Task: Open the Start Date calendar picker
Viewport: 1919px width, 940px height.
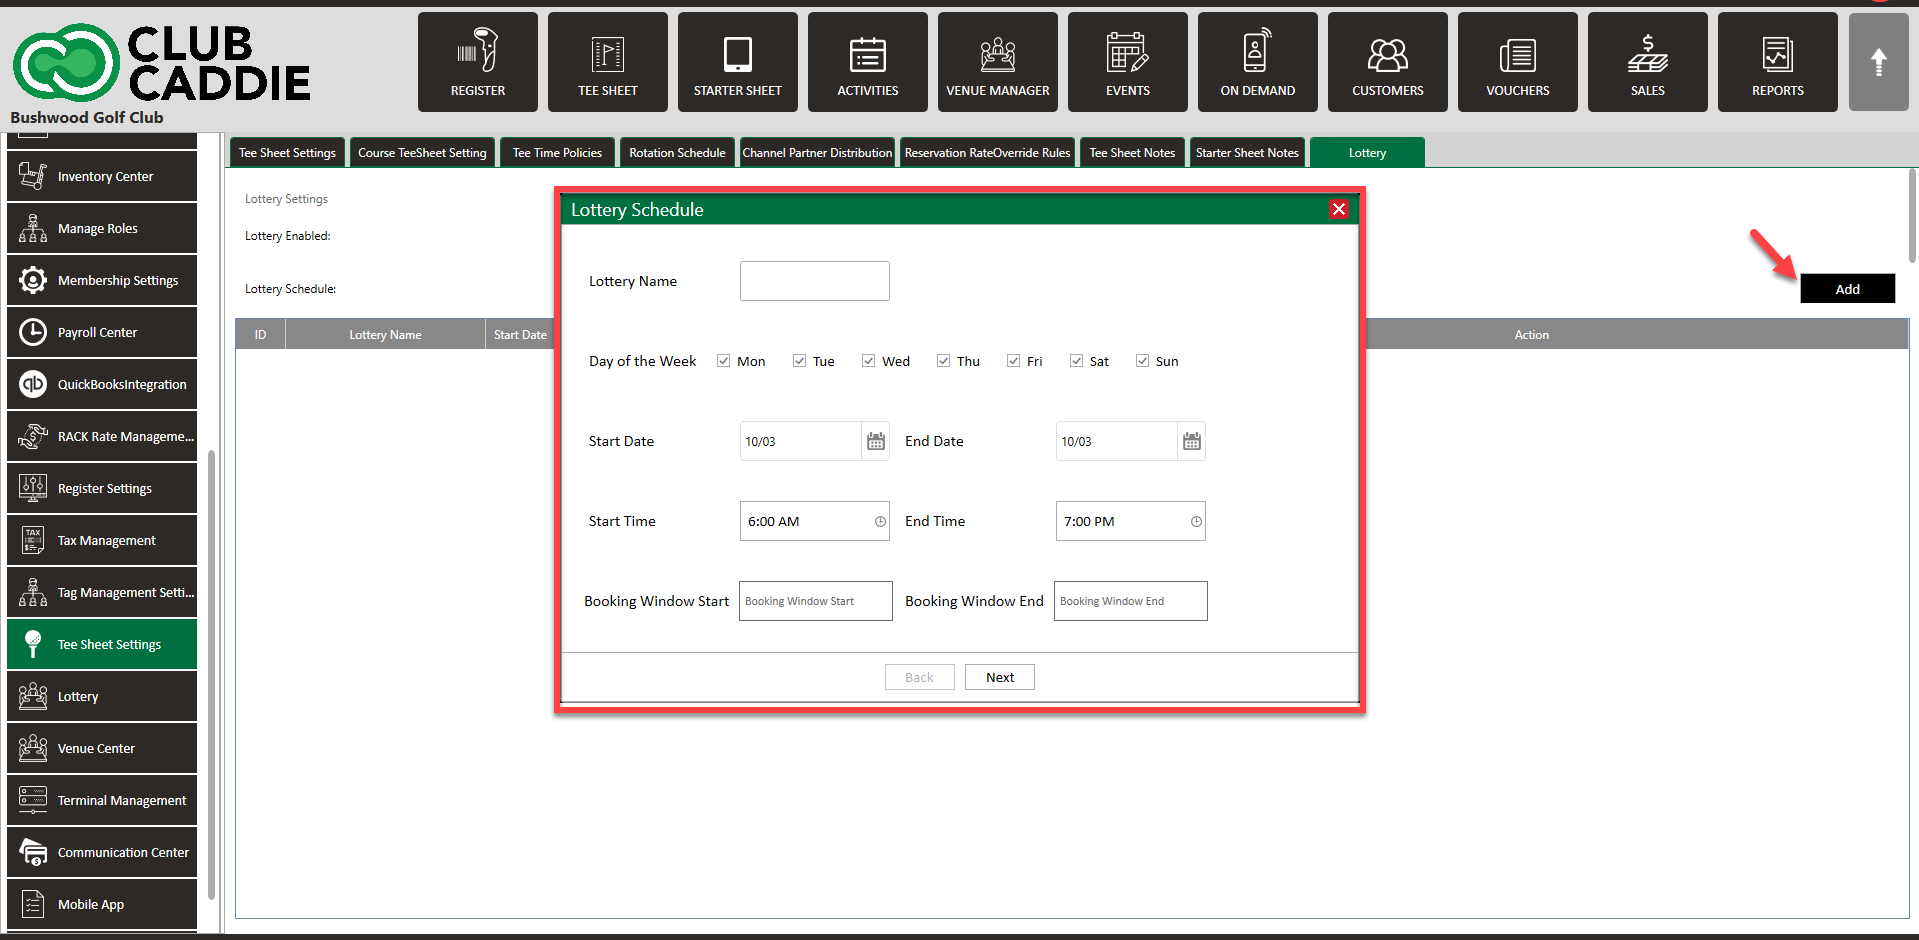Action: click(x=876, y=441)
